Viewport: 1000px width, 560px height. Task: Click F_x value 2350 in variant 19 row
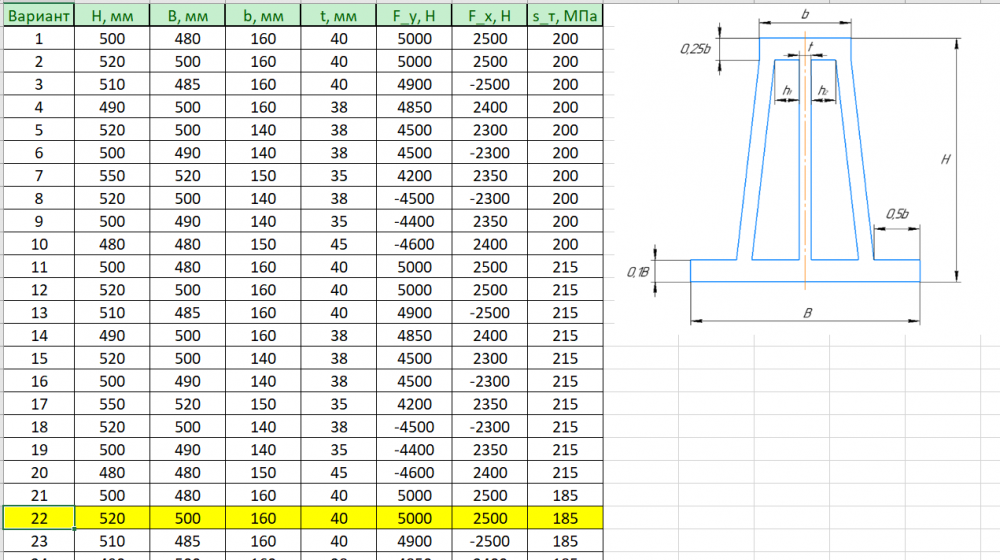click(490, 450)
